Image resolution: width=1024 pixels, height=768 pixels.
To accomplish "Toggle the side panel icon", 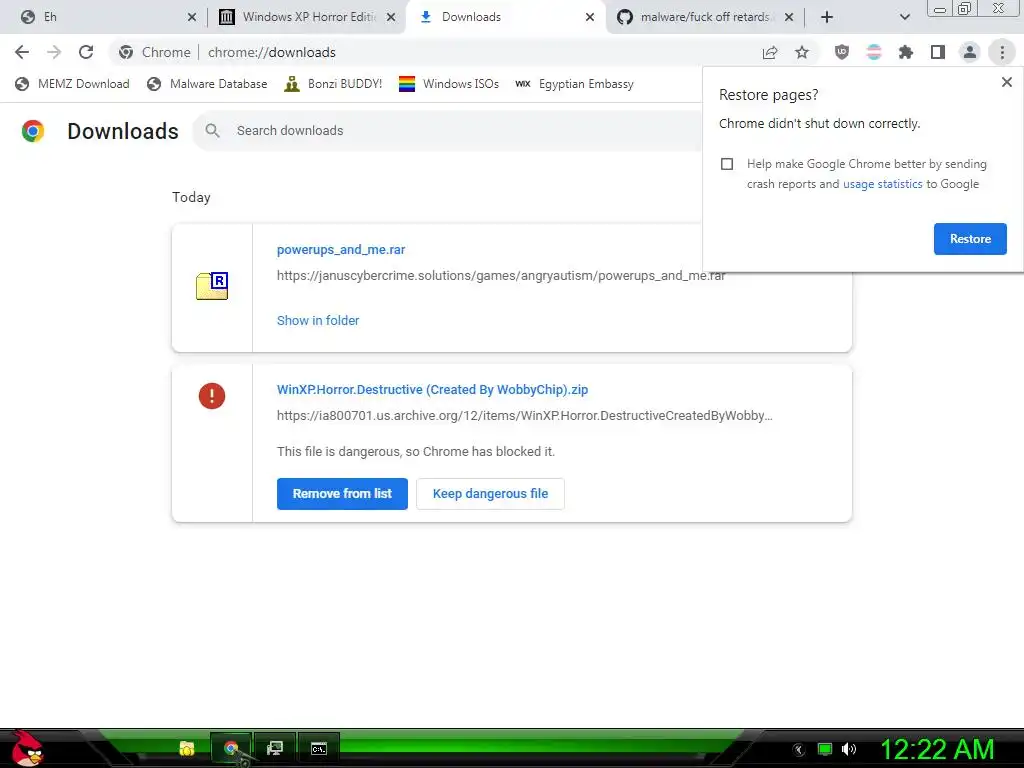I will (938, 52).
